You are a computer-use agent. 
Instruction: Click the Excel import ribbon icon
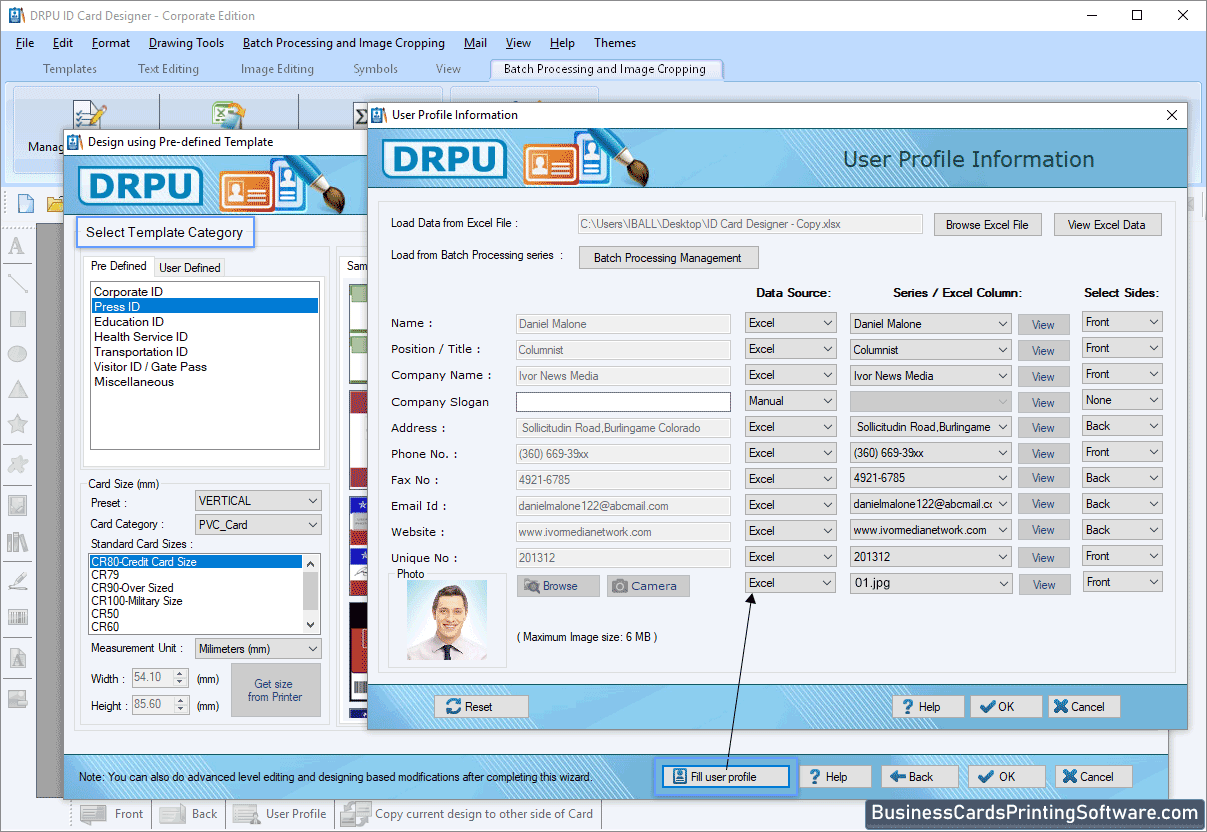click(x=228, y=114)
